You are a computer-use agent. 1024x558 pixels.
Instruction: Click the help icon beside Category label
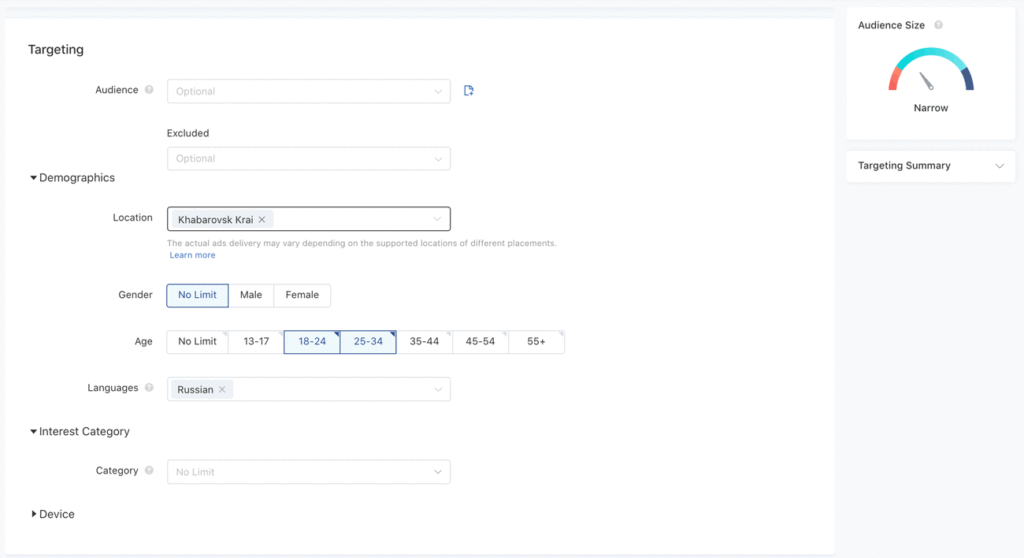point(149,471)
